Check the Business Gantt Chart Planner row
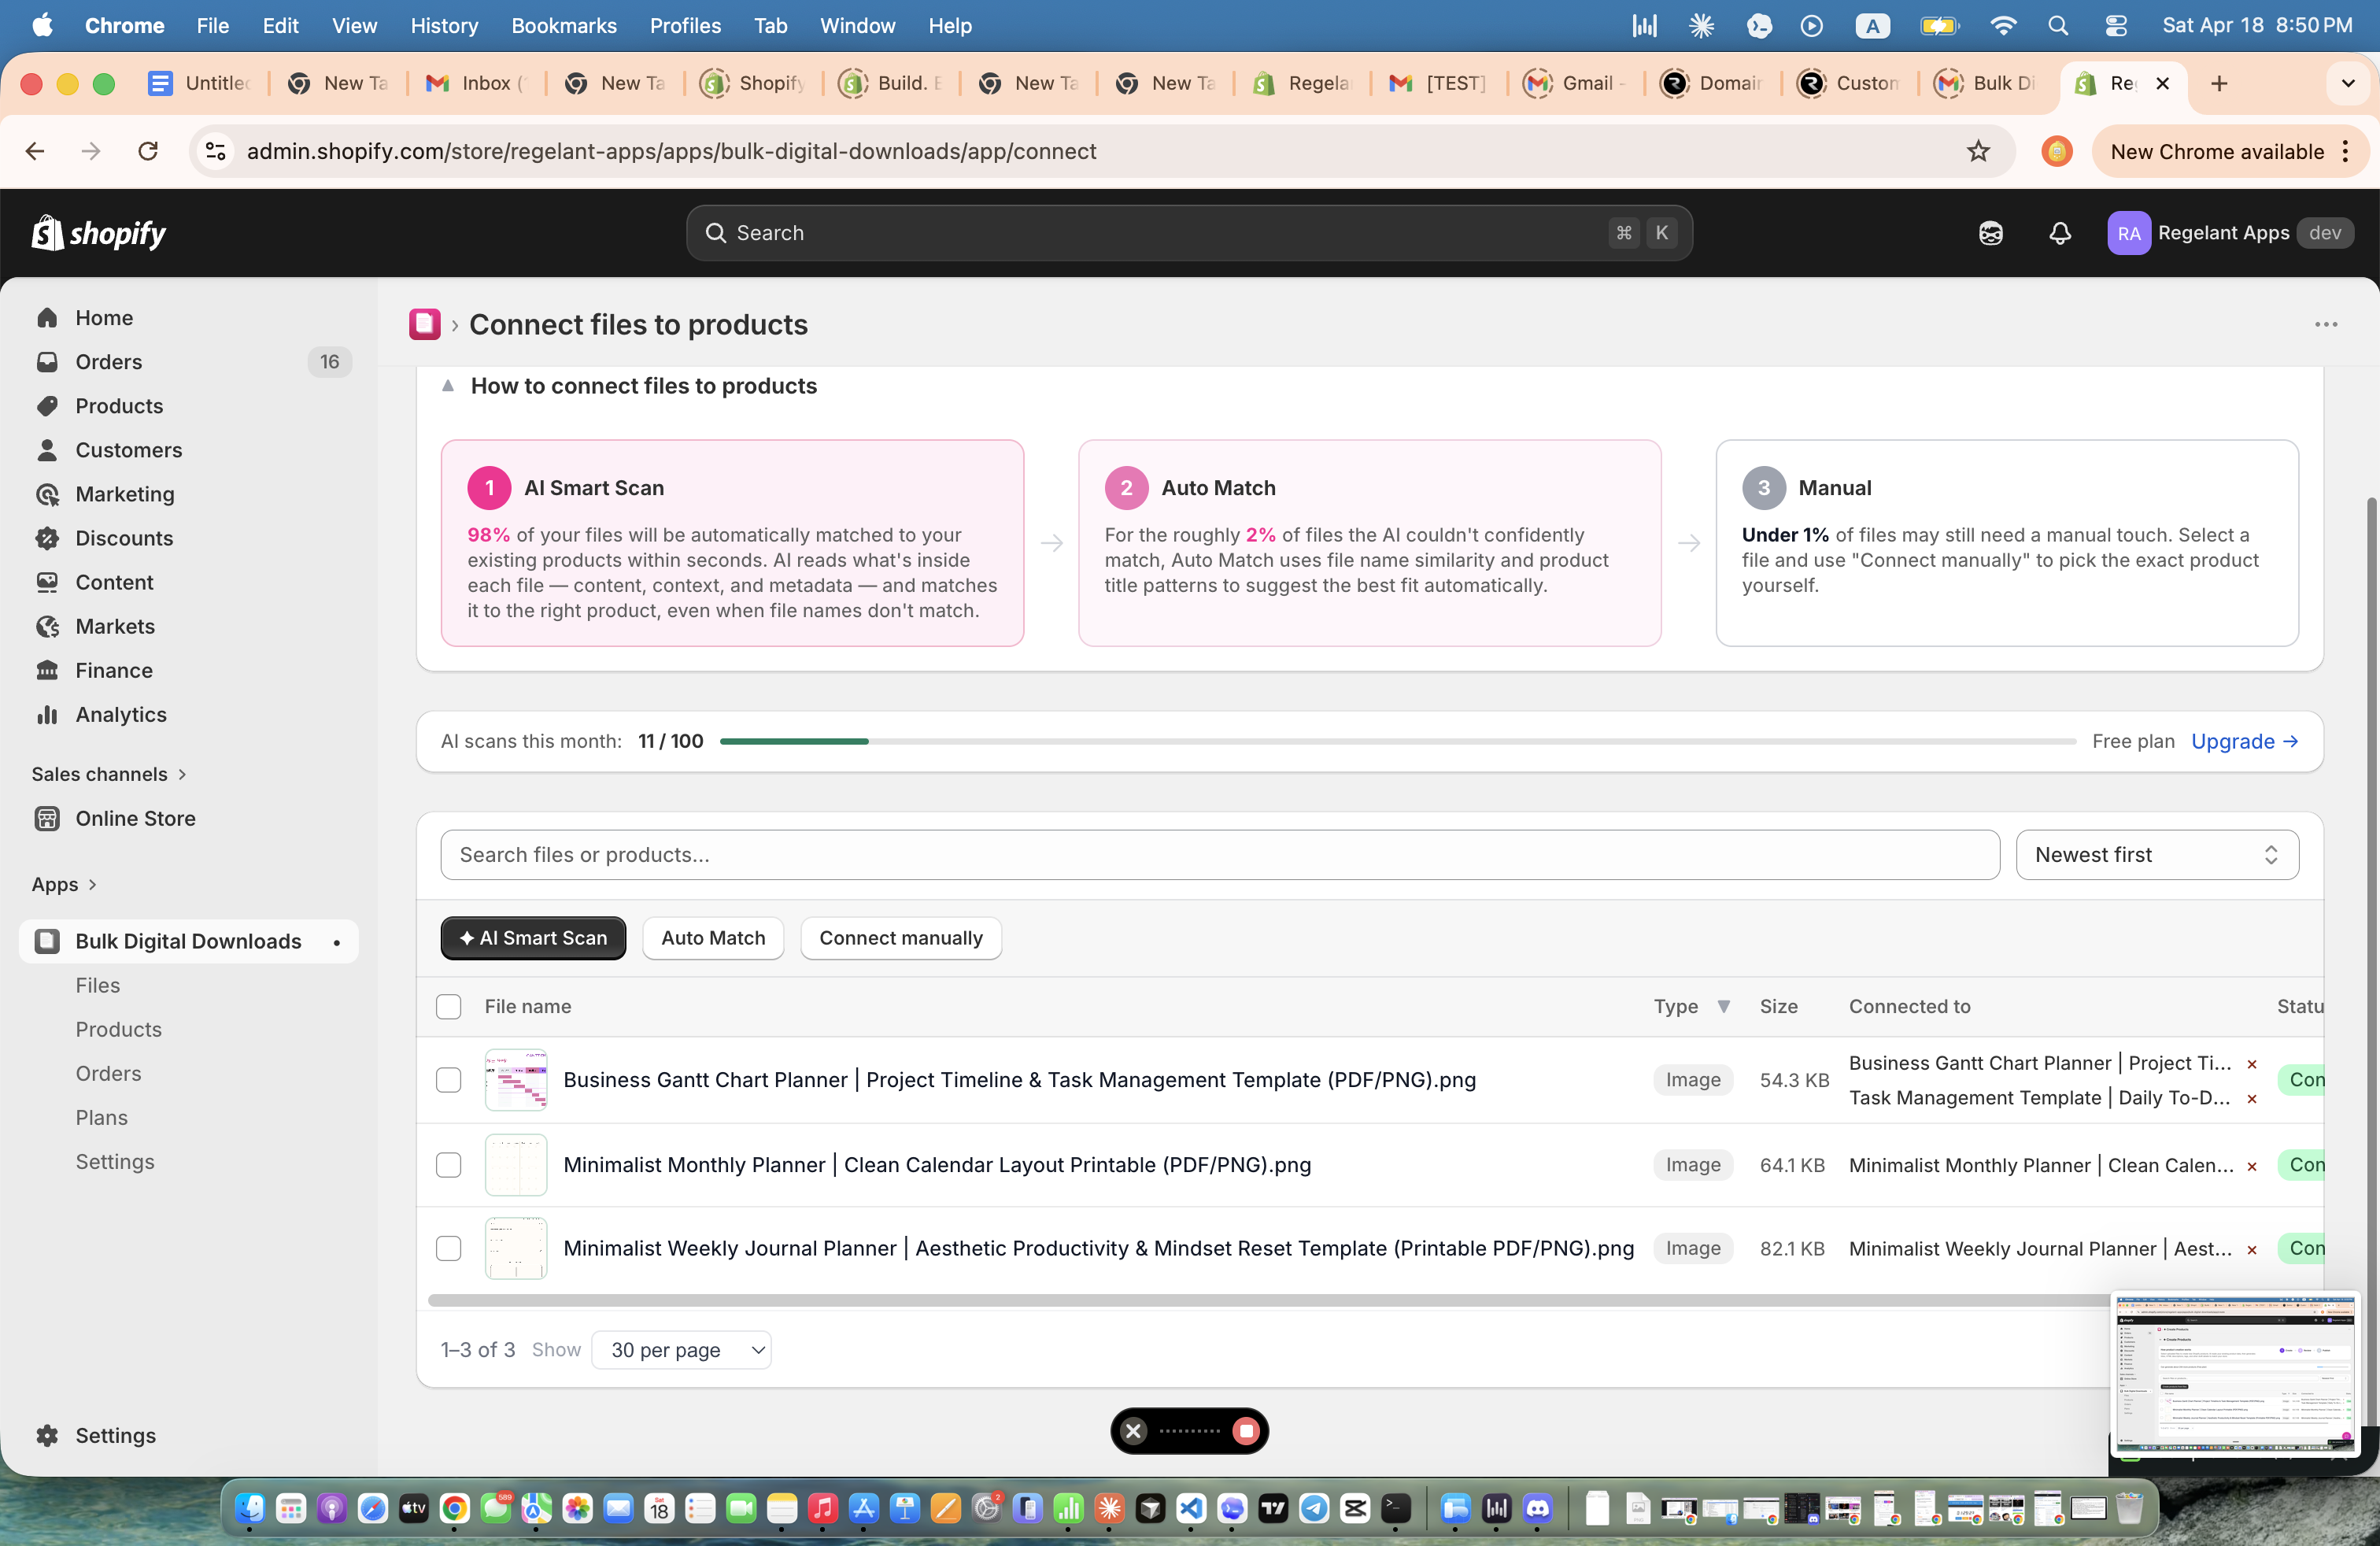The image size is (2380, 1546). pos(448,1080)
